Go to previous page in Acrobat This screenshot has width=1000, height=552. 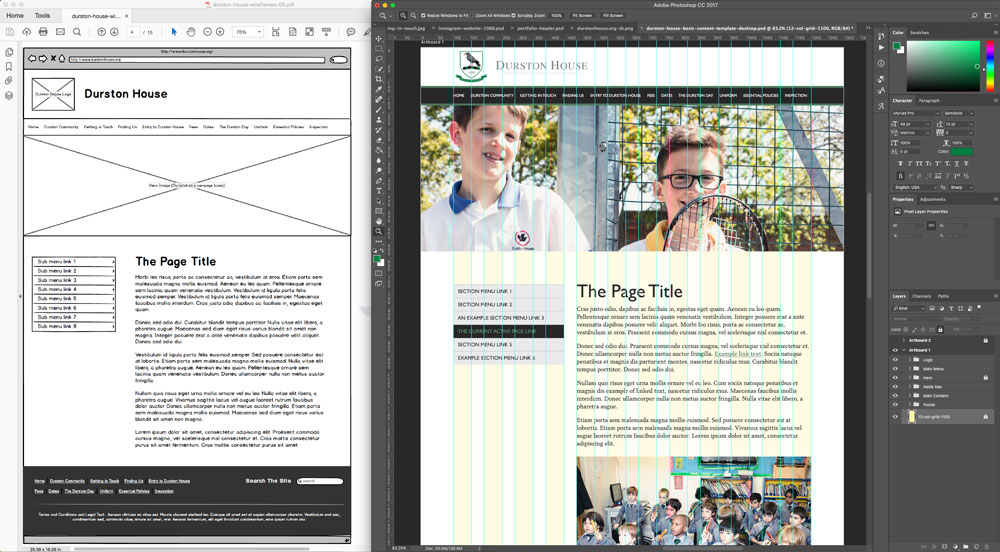tap(101, 31)
